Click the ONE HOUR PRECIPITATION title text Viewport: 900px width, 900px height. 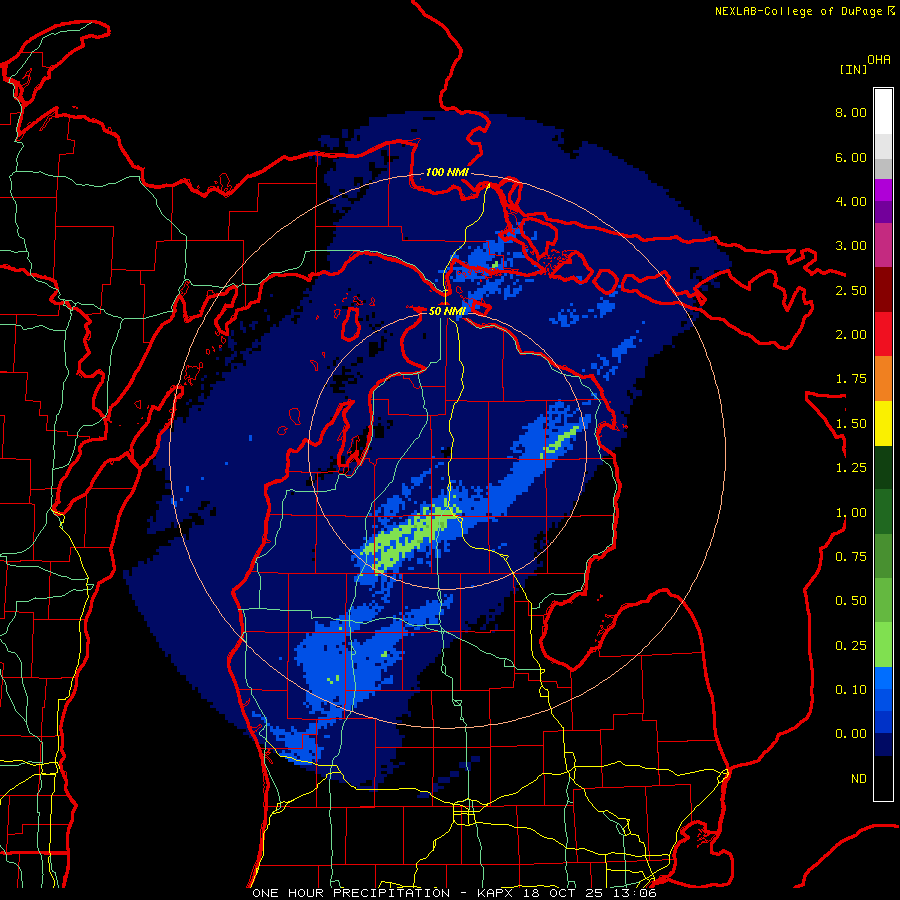pos(351,893)
